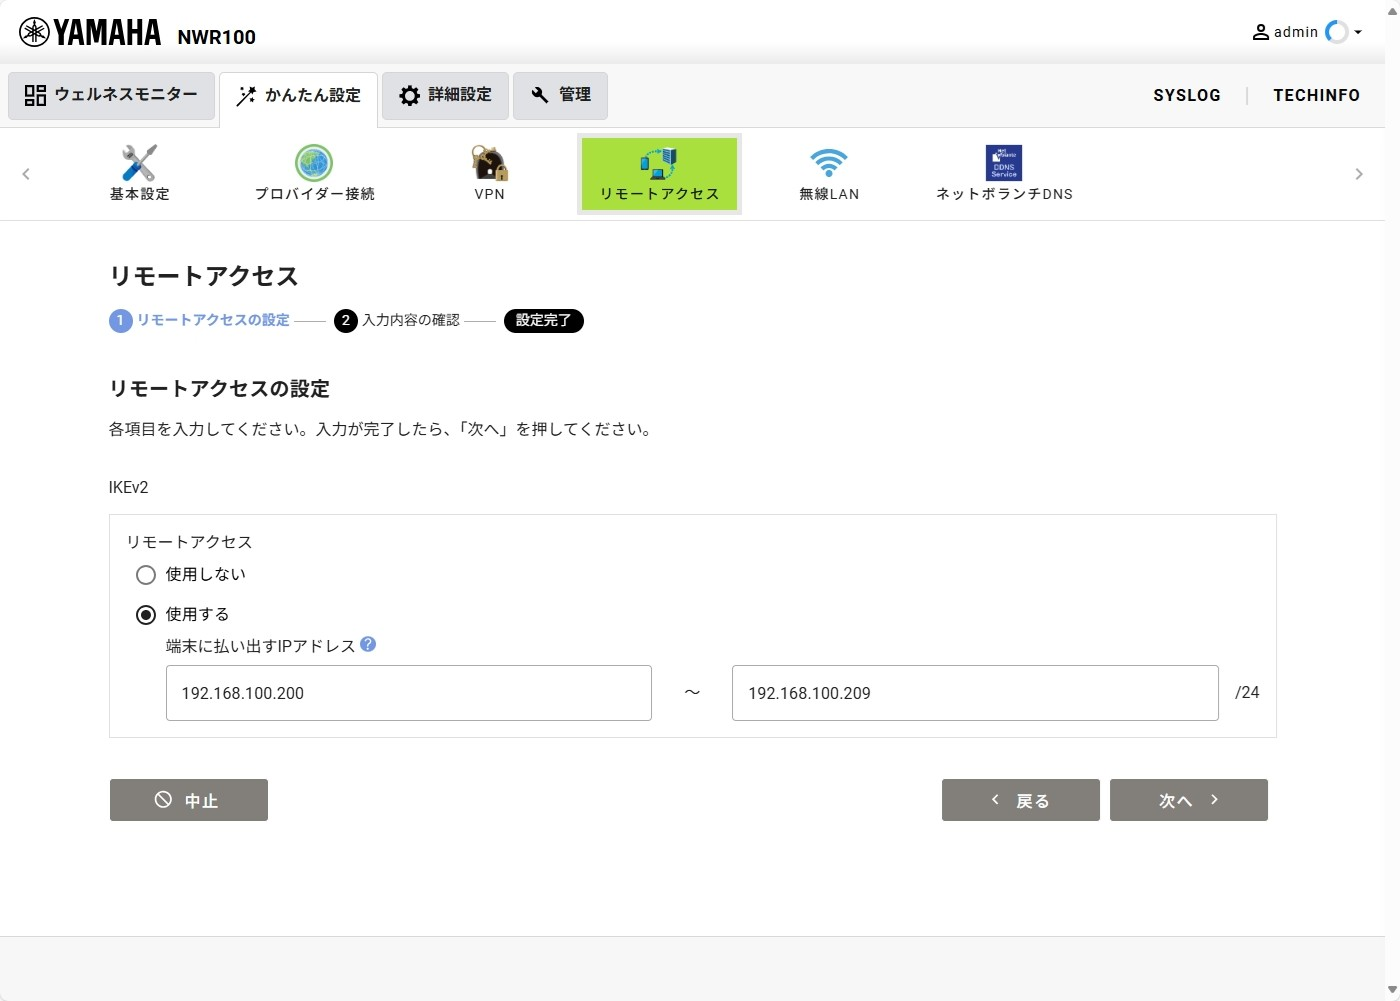Click the リモートアクセス icon in the ribbon

click(659, 163)
